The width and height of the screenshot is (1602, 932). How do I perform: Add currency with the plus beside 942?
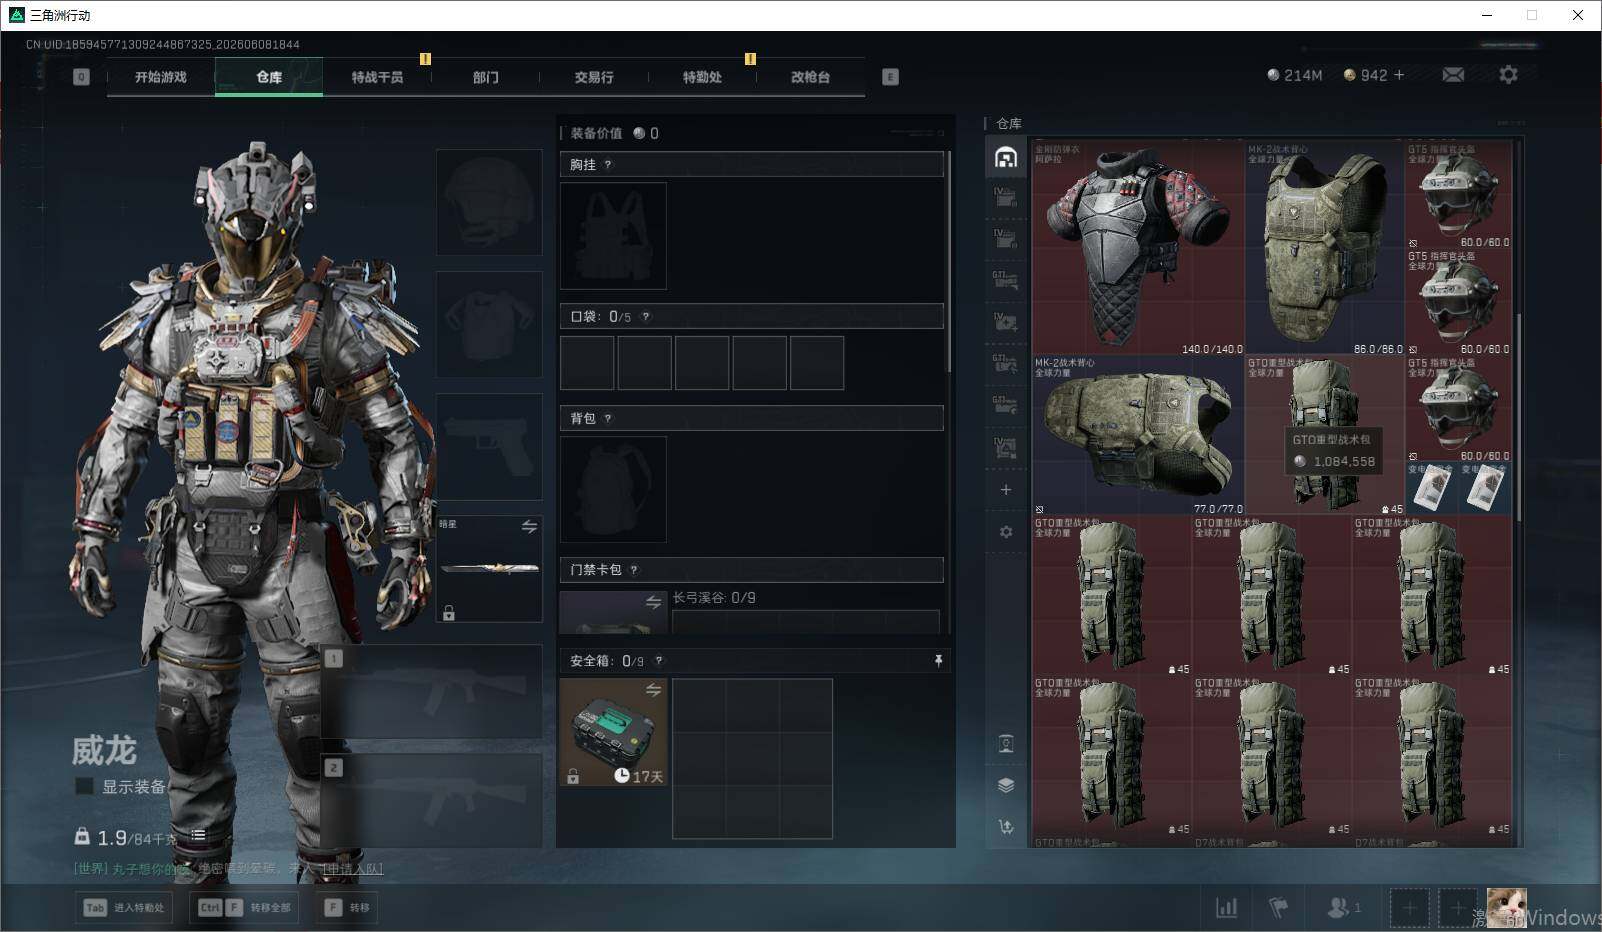tap(1399, 75)
